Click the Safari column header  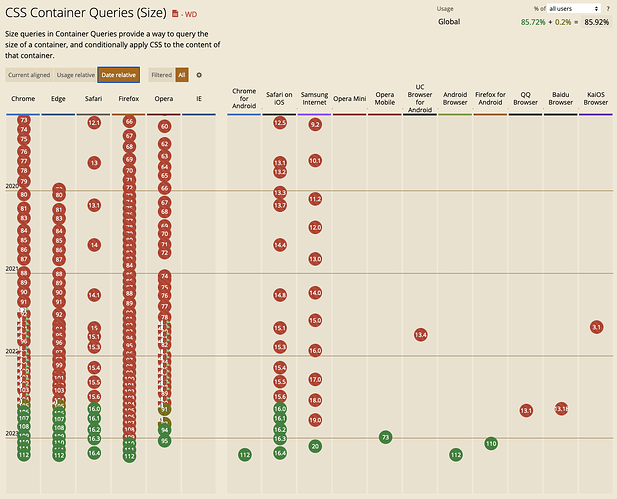pyautogui.click(x=93, y=98)
